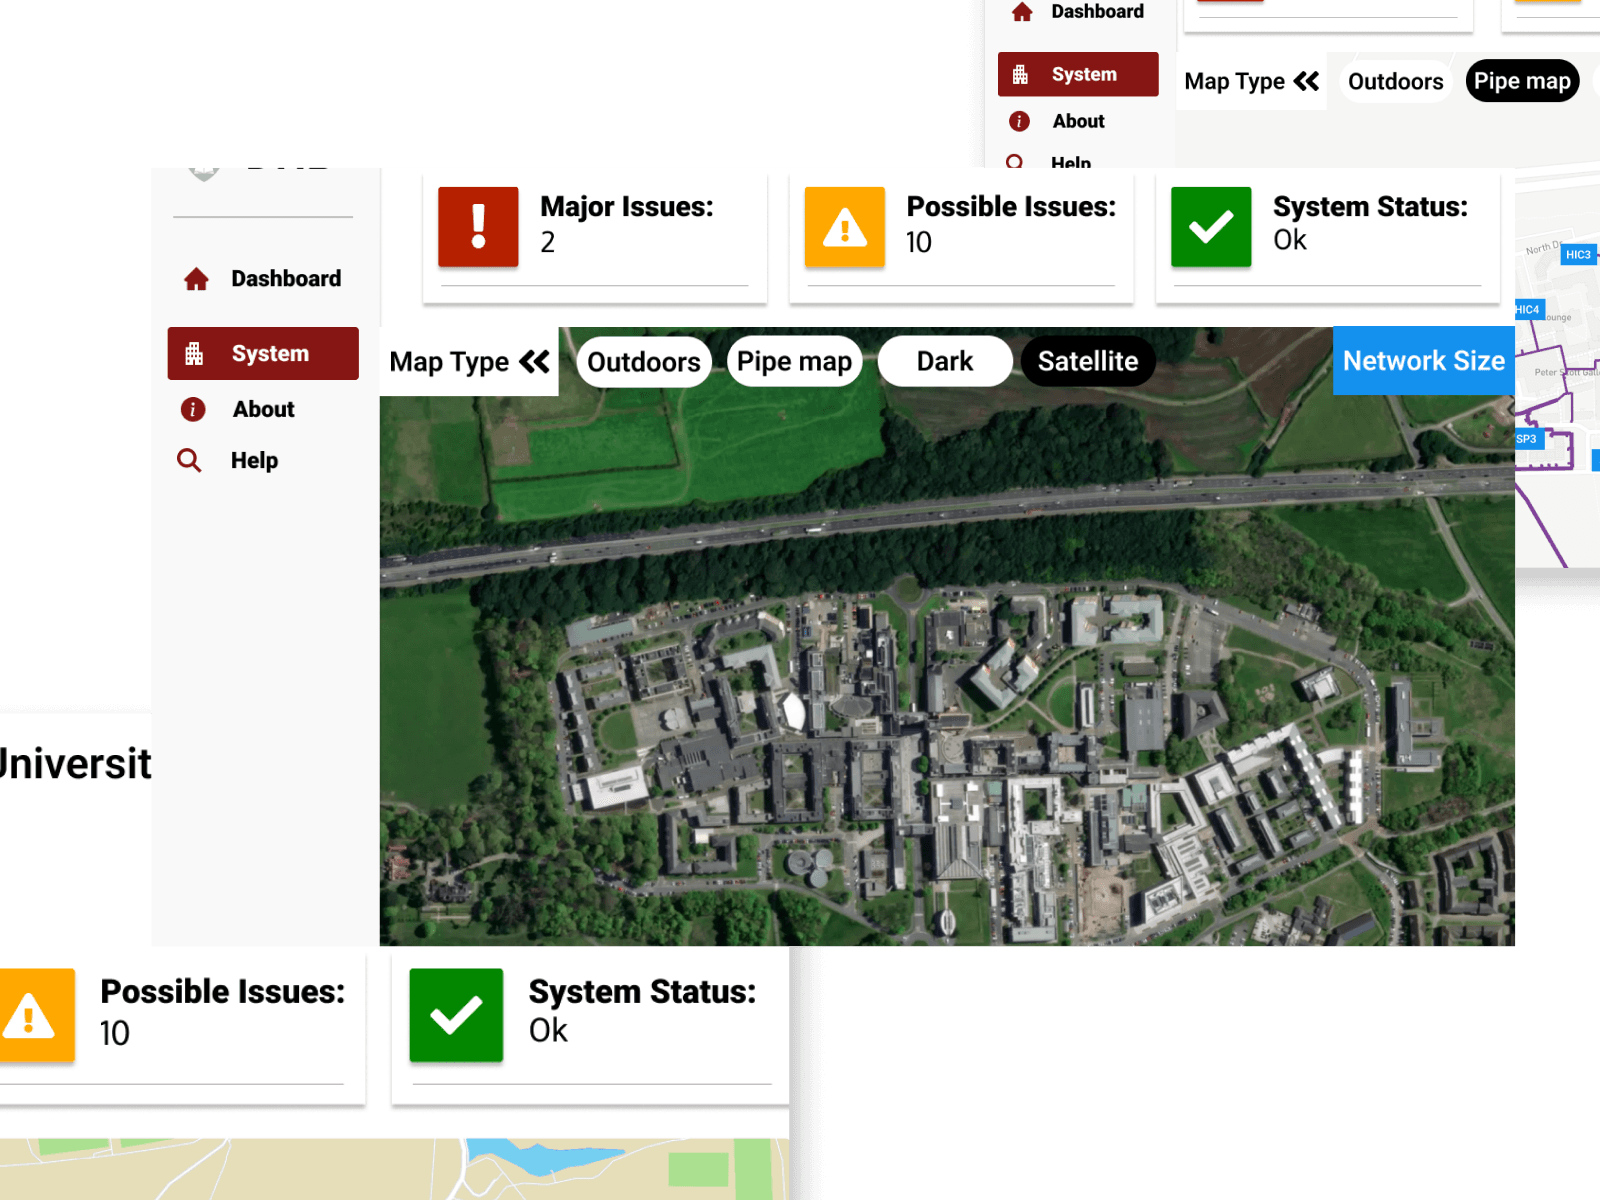Collapse Map Type chevrons in main window

[x=534, y=361]
